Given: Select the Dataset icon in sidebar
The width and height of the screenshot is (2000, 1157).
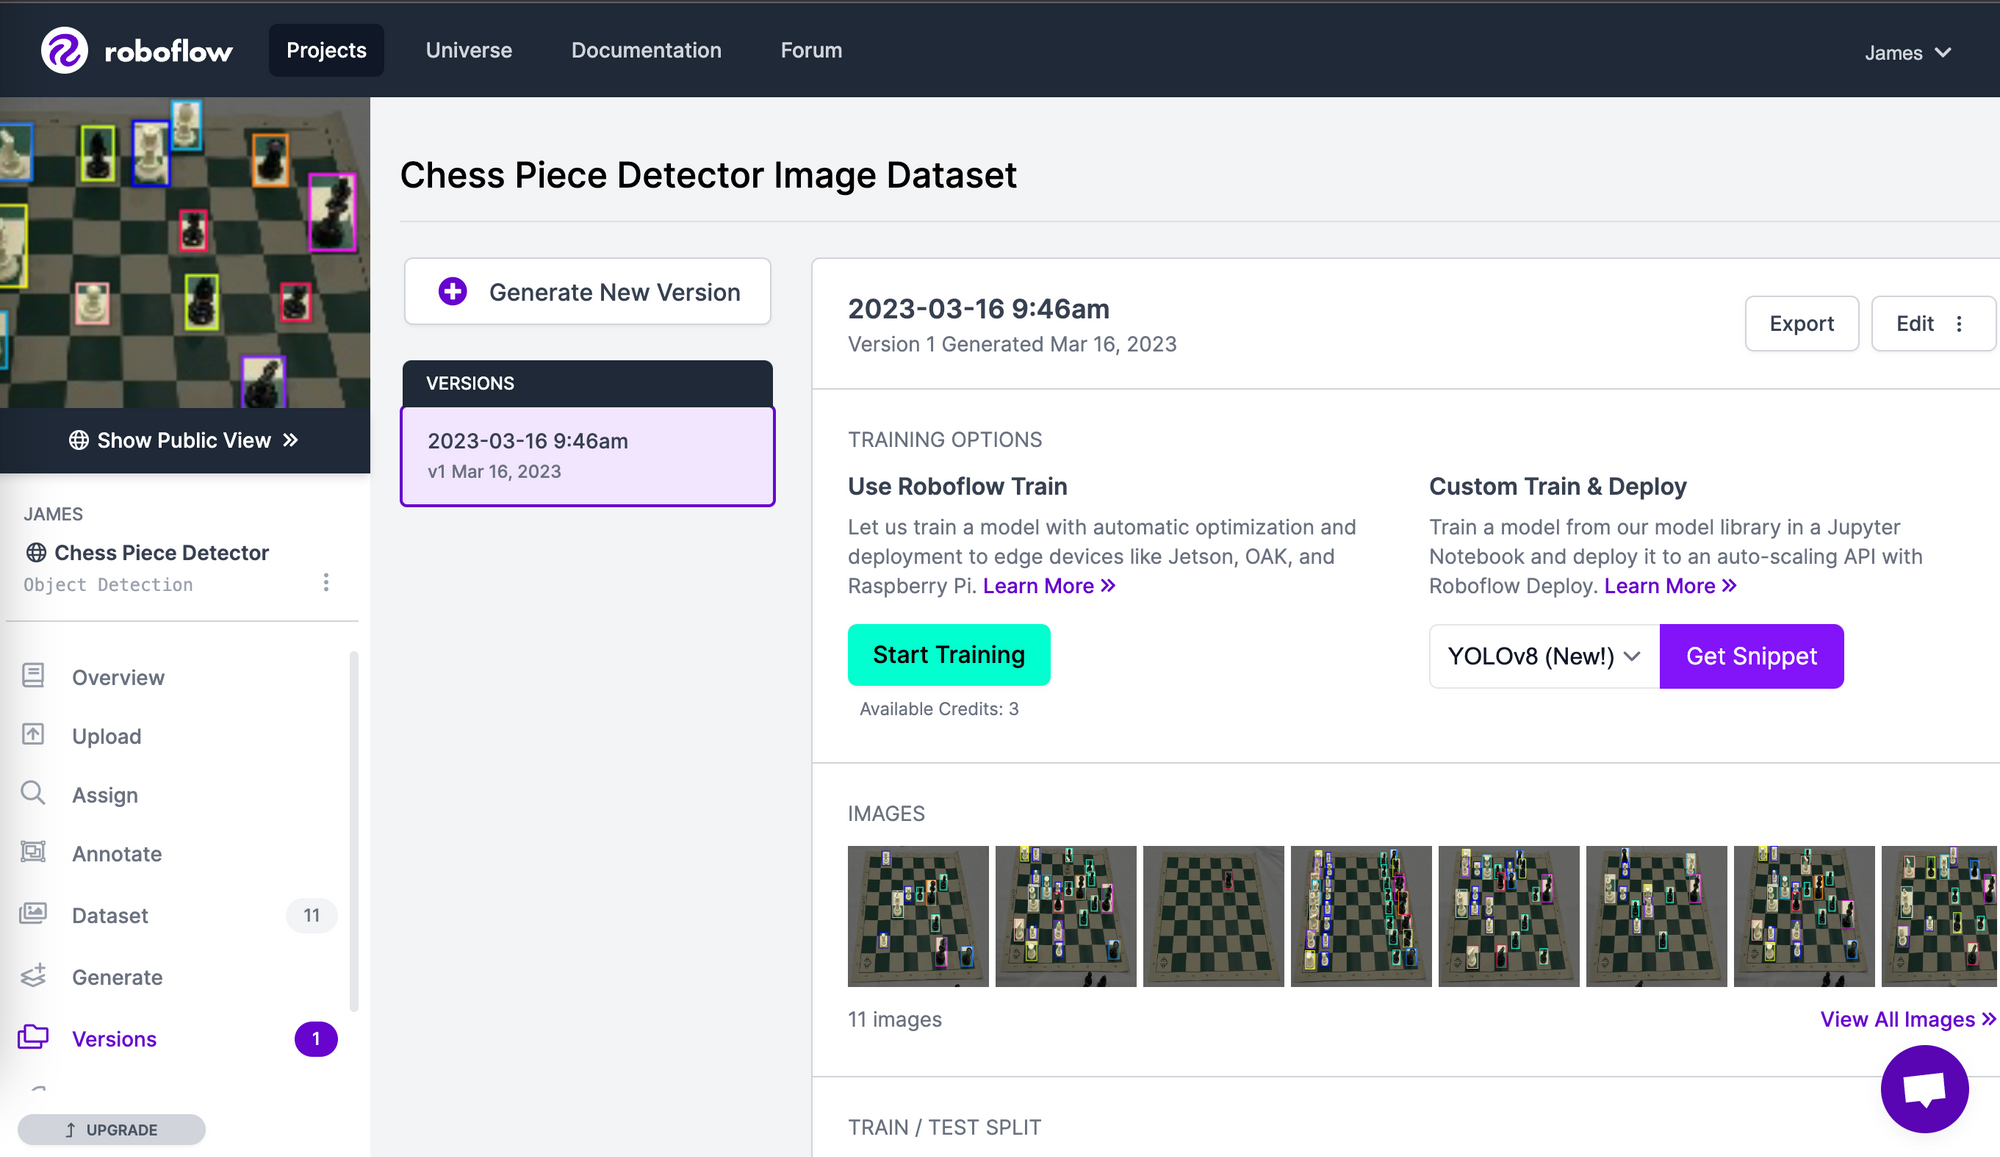Looking at the screenshot, I should click(x=34, y=913).
